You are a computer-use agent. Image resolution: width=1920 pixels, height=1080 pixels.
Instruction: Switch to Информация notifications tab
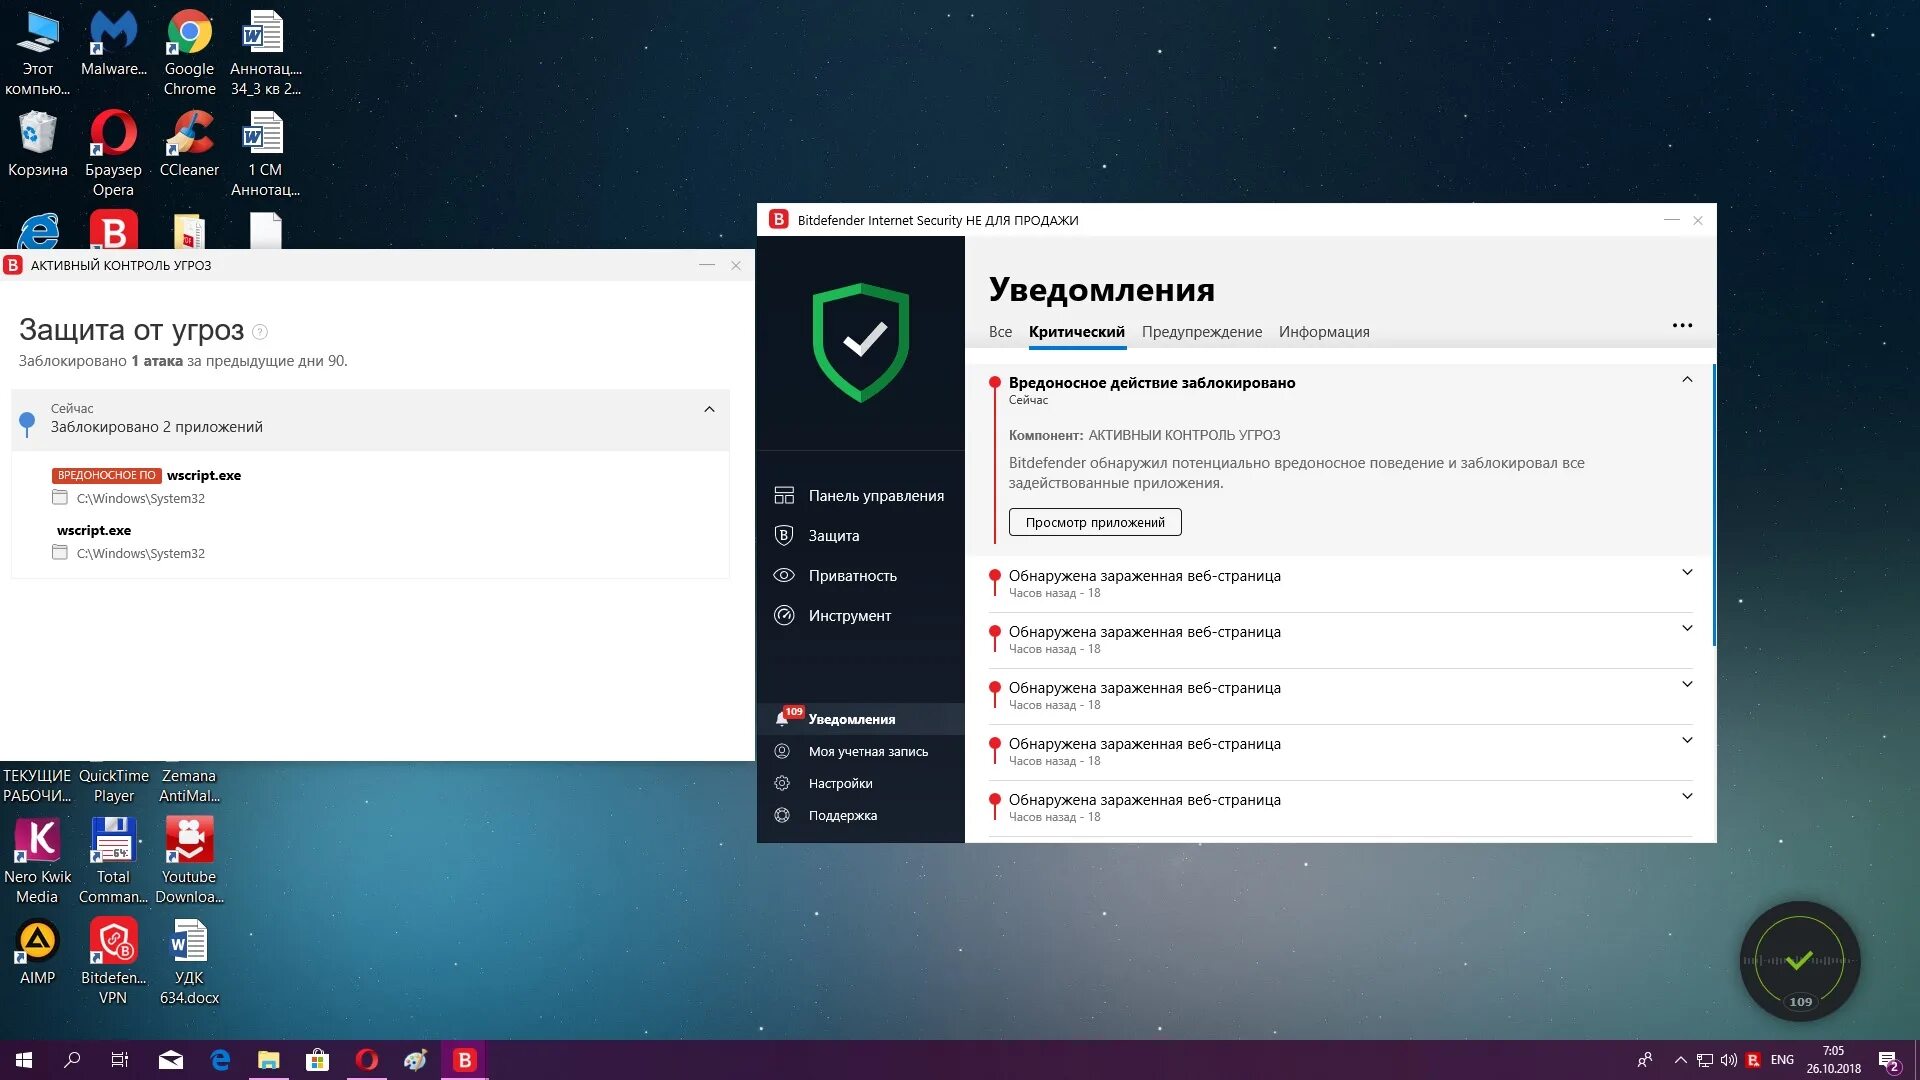(1323, 332)
